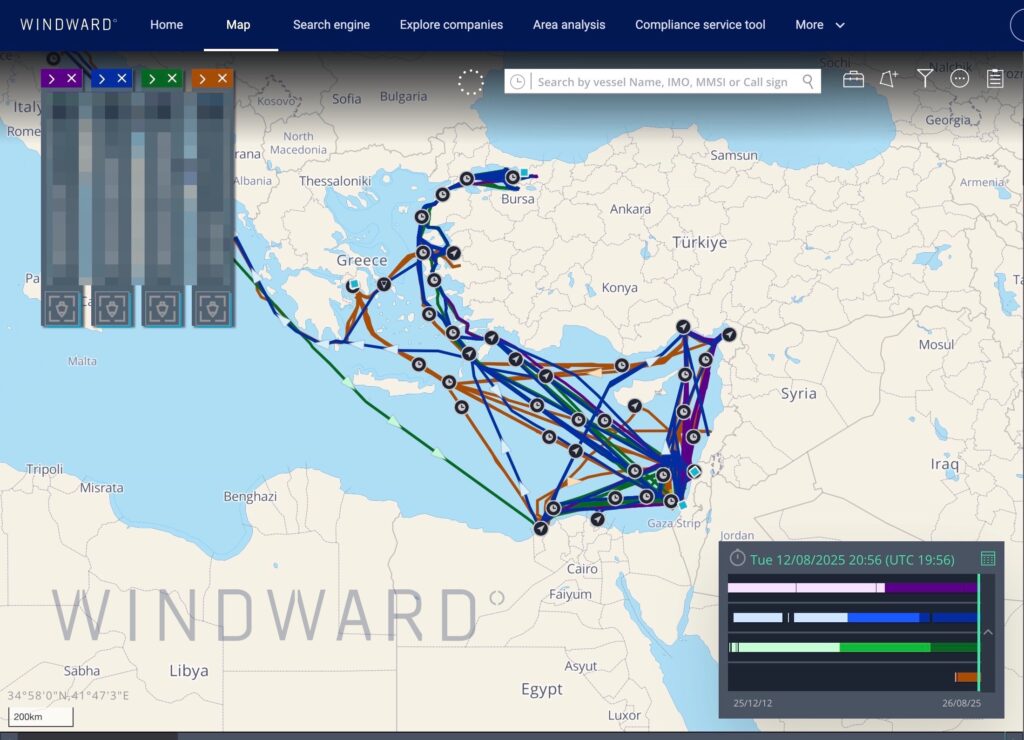The width and height of the screenshot is (1024, 740).
Task: Locate orange vessel with focus icon
Action: coord(213,308)
